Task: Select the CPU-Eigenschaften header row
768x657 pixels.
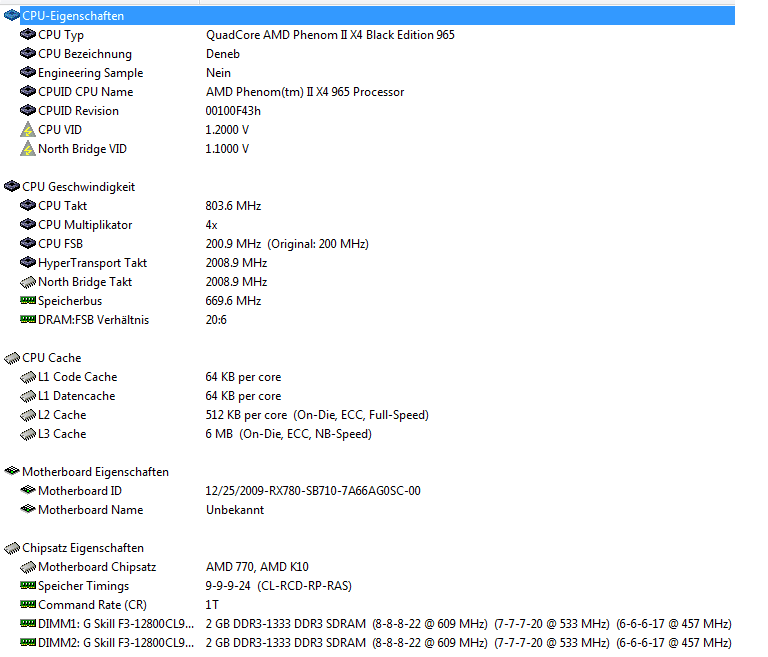Action: (377, 16)
